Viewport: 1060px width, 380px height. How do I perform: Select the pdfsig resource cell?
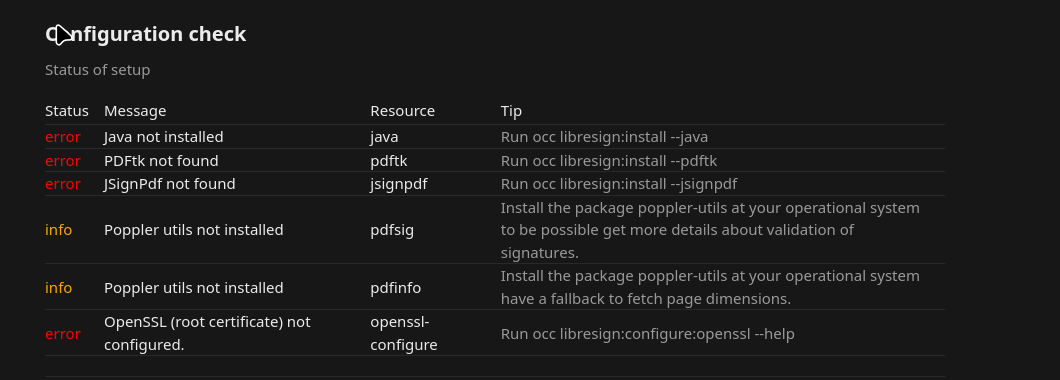pos(392,230)
